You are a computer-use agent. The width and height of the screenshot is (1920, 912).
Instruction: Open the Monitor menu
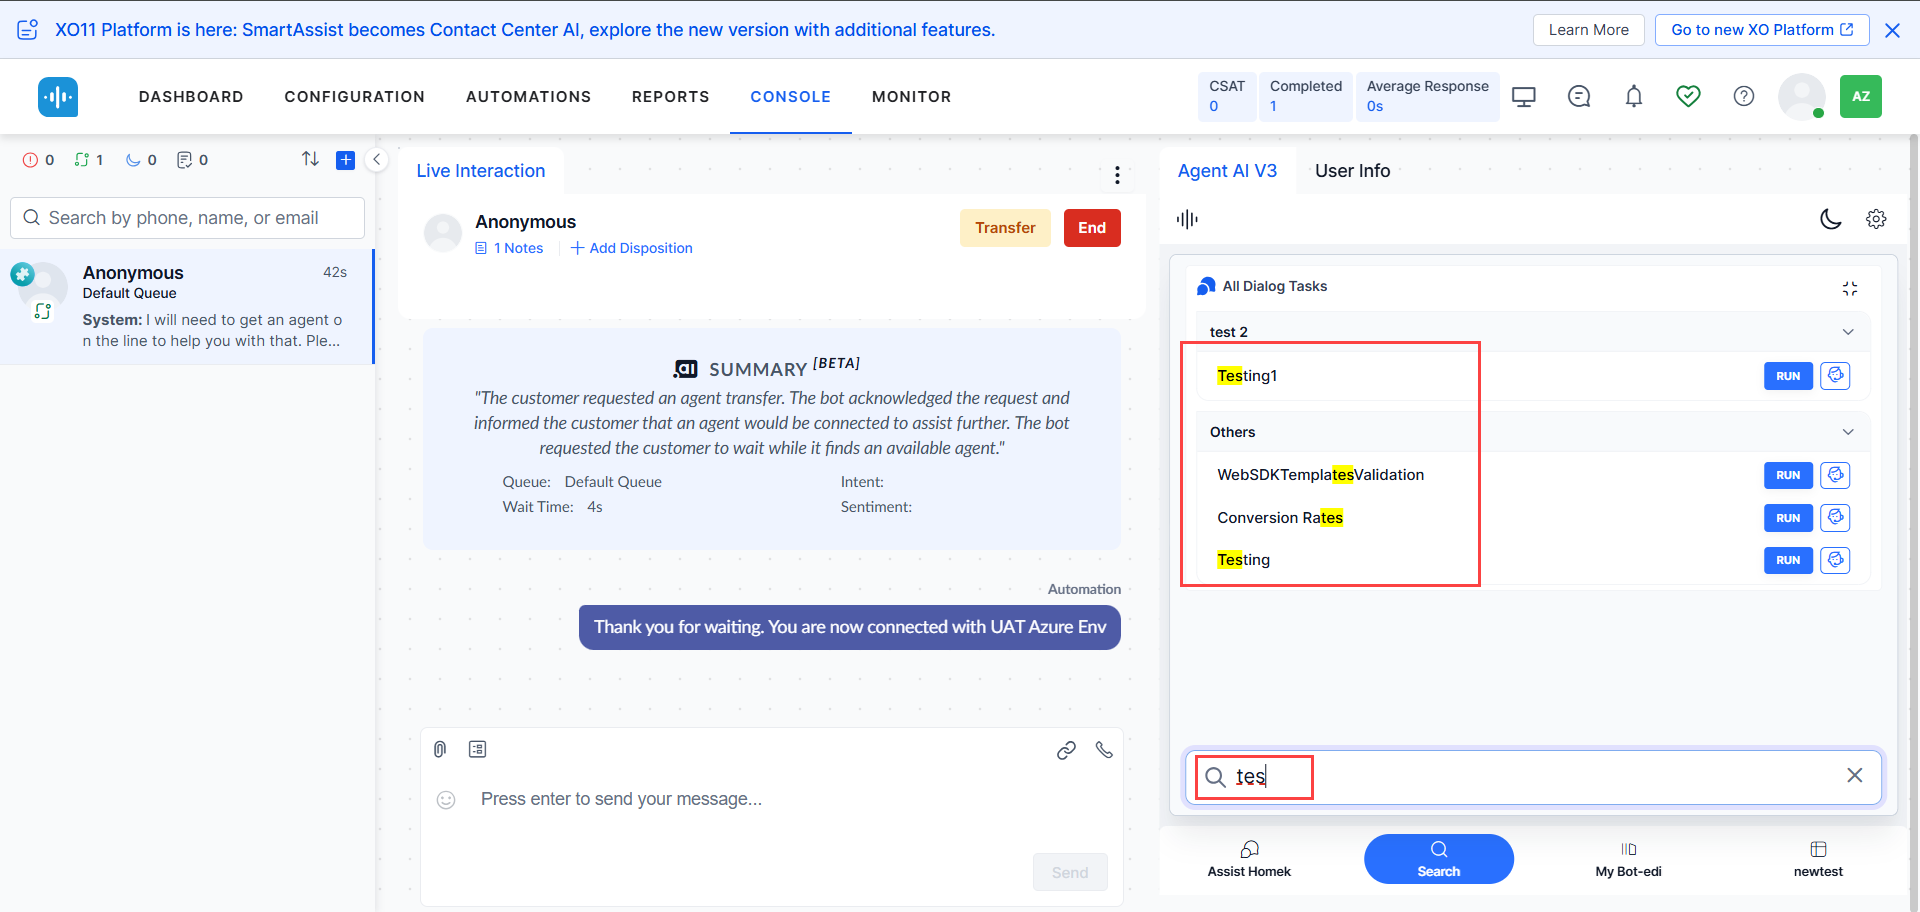(911, 97)
